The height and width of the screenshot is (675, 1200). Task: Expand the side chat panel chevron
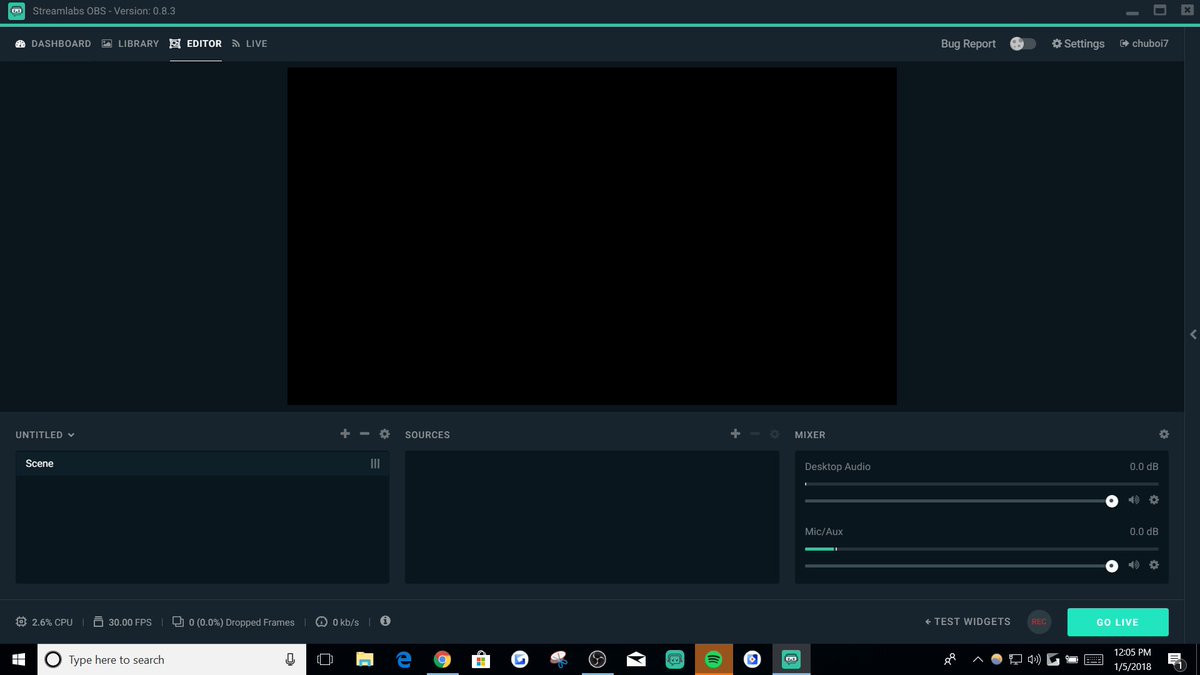[1193, 335]
